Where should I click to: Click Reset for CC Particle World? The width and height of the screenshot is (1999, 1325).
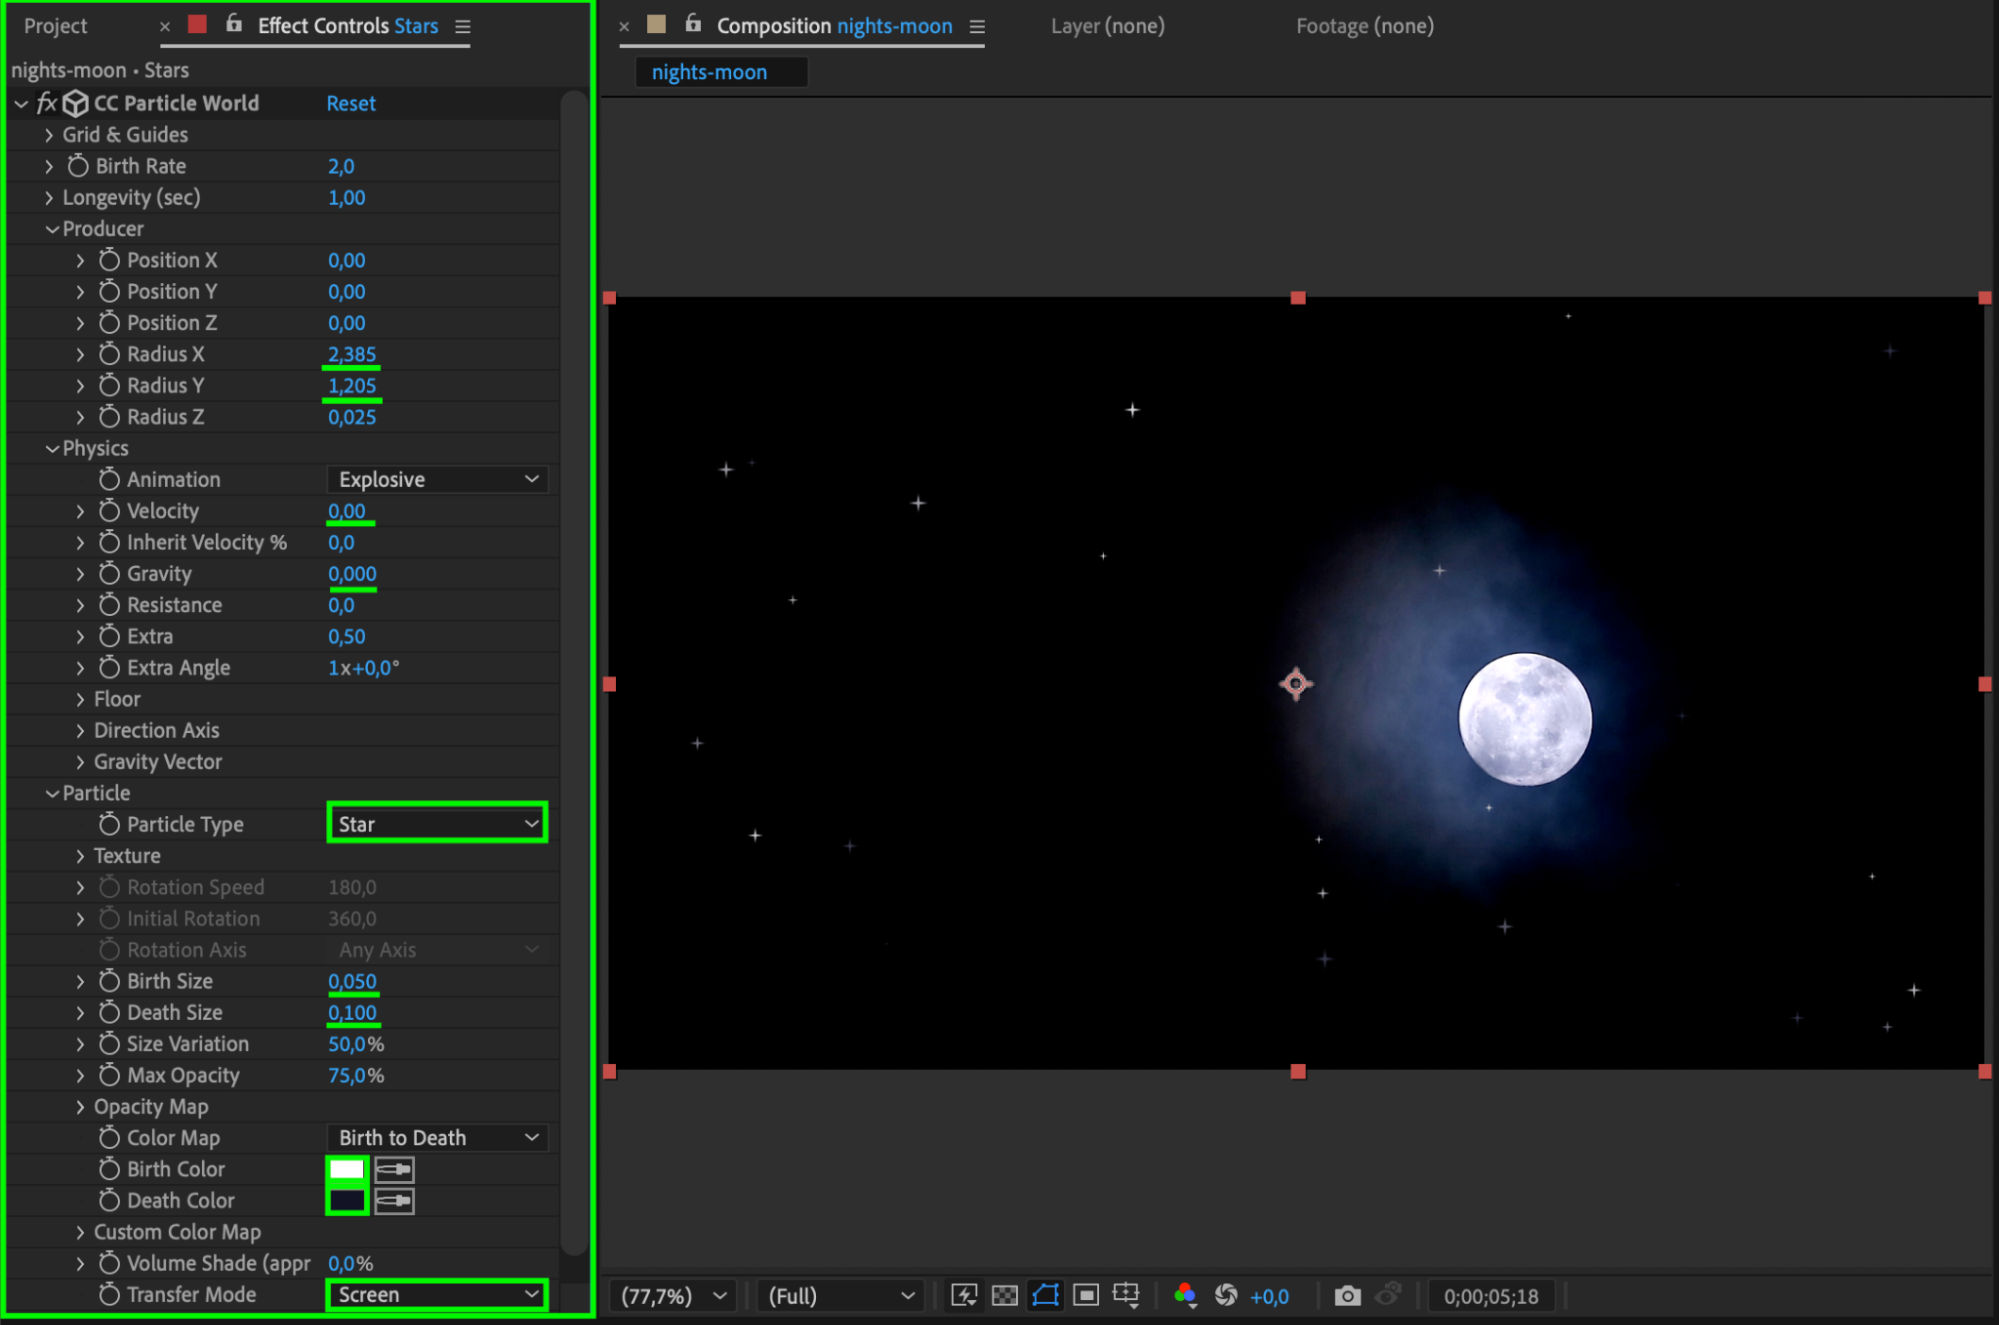tap(351, 103)
